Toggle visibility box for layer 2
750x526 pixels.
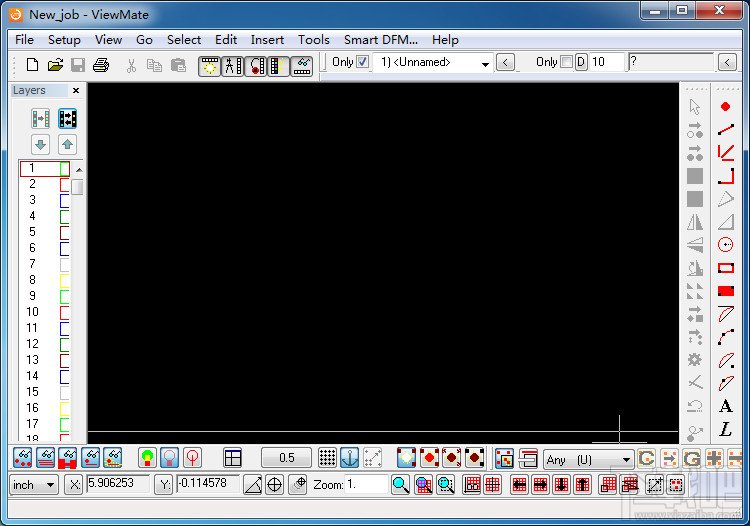click(65, 184)
